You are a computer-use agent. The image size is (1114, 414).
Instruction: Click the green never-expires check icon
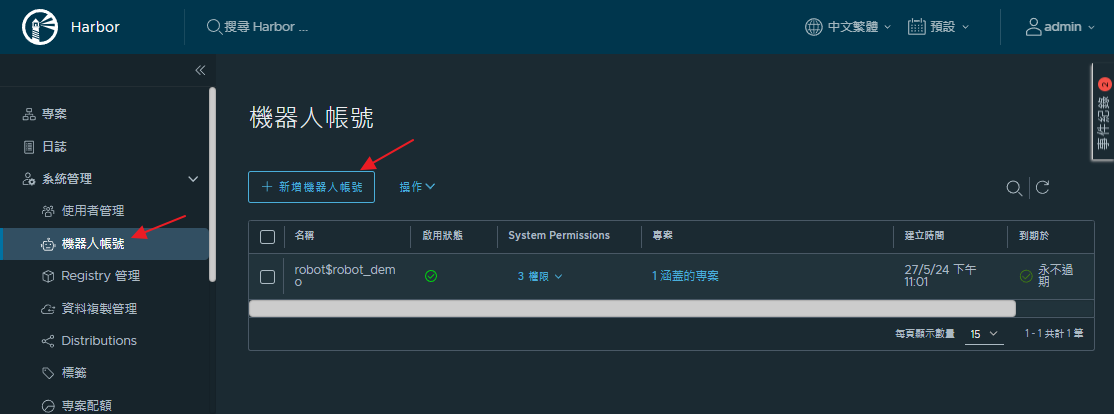1025,276
